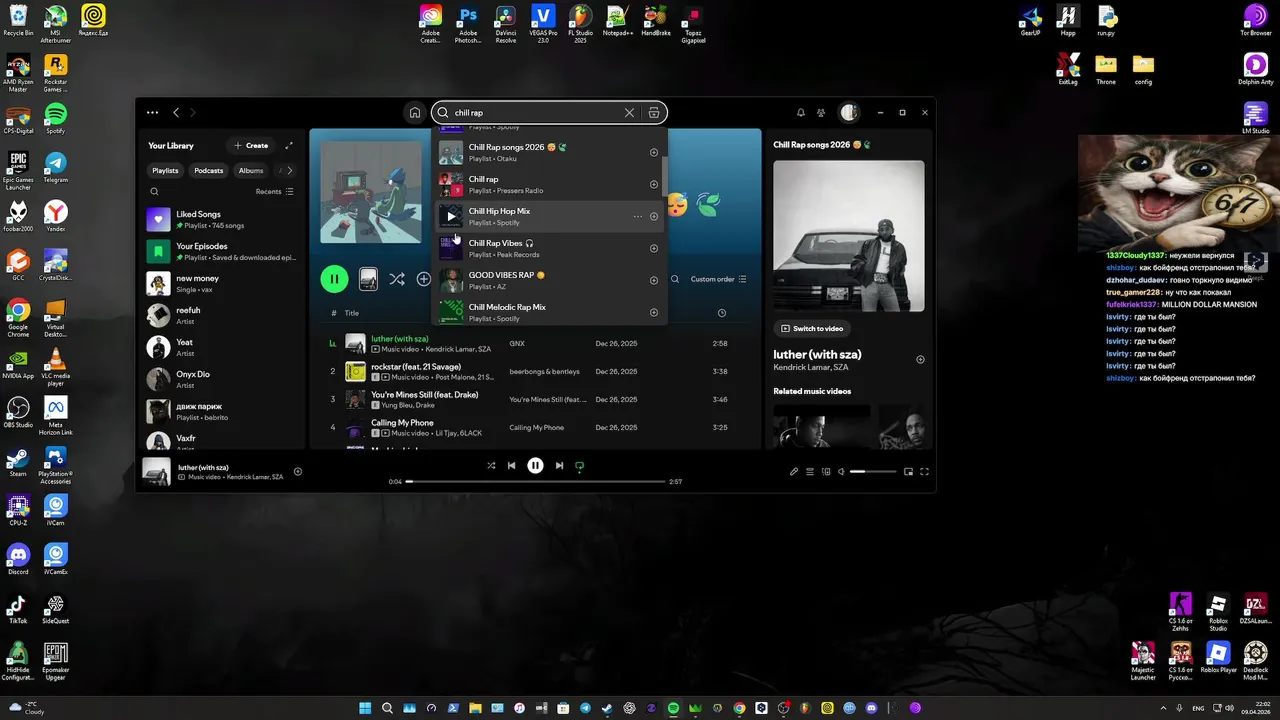Open Liked Songs in Your Library
The image size is (1280, 720).
(x=224, y=219)
